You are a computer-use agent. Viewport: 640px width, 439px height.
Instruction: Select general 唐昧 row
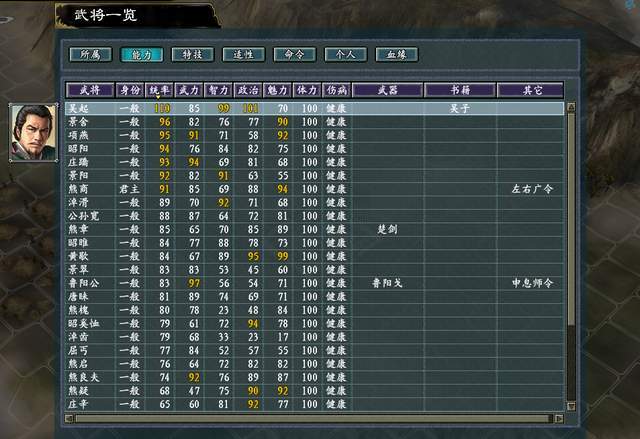click(x=314, y=297)
